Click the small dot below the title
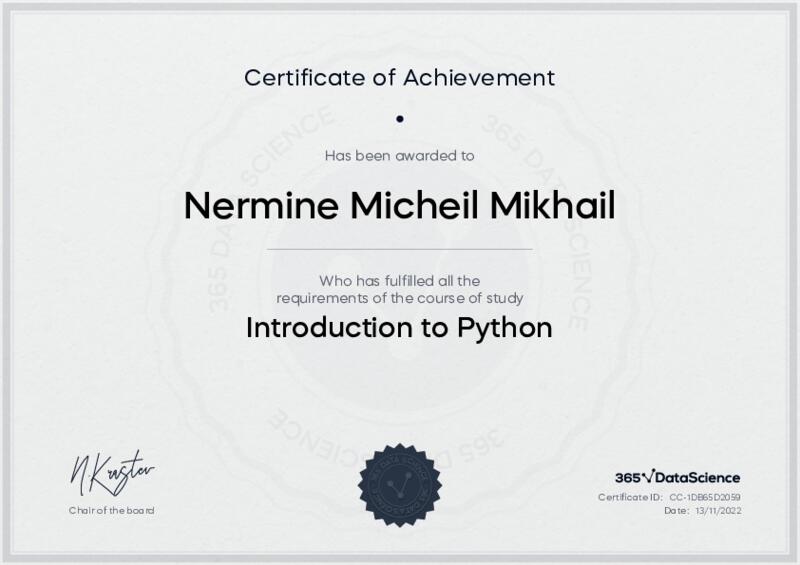Viewport: 800px width, 565px height. pos(399,118)
